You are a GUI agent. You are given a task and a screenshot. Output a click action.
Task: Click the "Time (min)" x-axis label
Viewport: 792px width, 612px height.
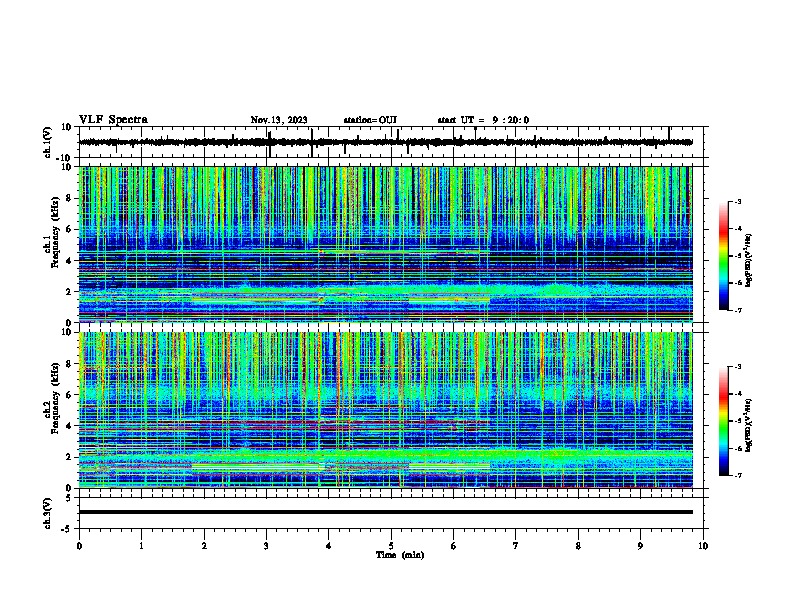pos(400,555)
